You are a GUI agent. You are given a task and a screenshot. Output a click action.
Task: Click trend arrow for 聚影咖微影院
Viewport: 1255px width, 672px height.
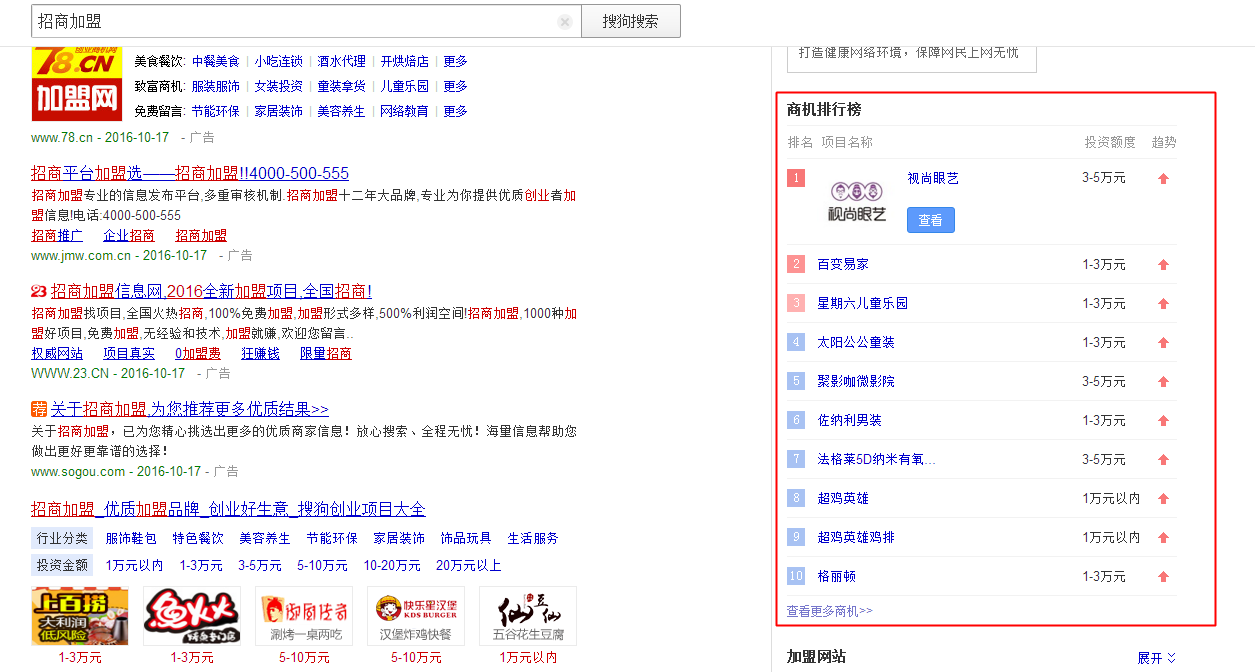coord(1163,382)
